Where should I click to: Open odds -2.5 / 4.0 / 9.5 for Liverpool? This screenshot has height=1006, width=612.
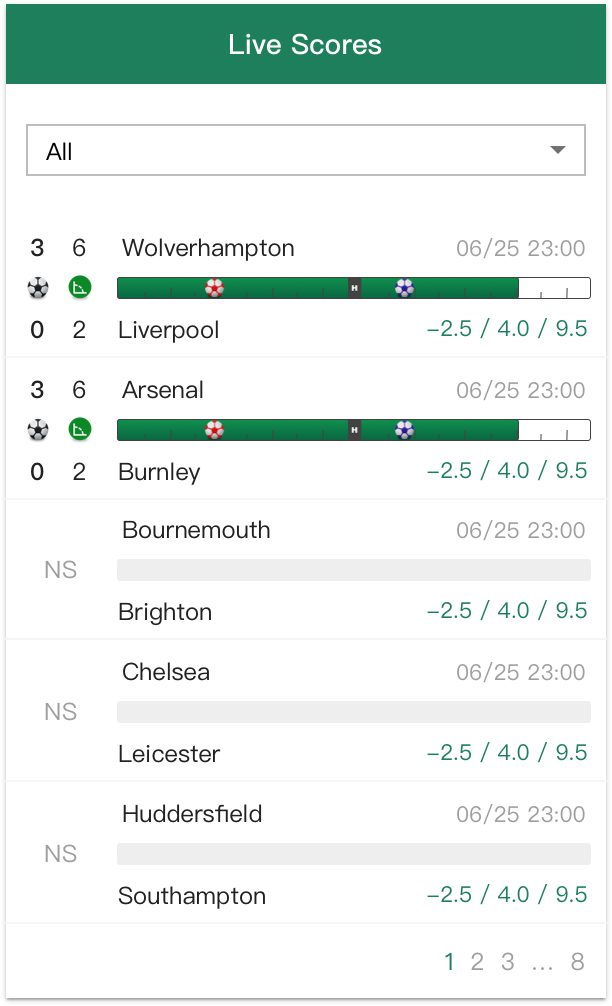[x=510, y=329]
